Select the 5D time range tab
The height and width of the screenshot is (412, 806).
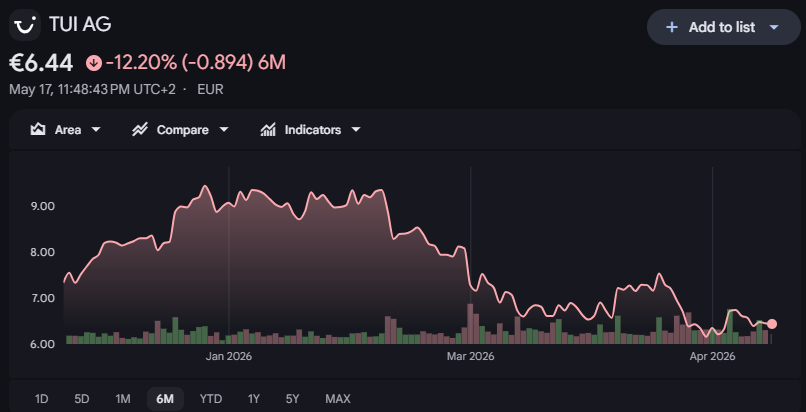[x=82, y=399]
